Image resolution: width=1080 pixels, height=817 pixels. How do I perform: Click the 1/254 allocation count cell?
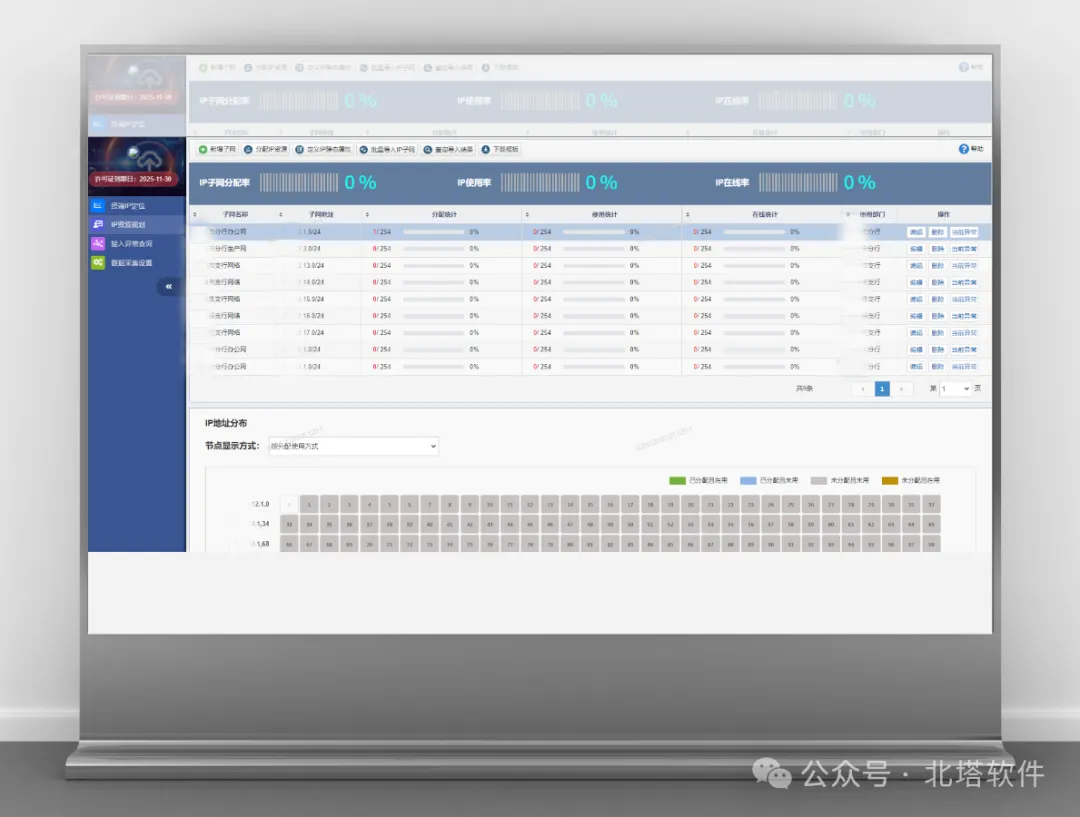[x=382, y=232]
